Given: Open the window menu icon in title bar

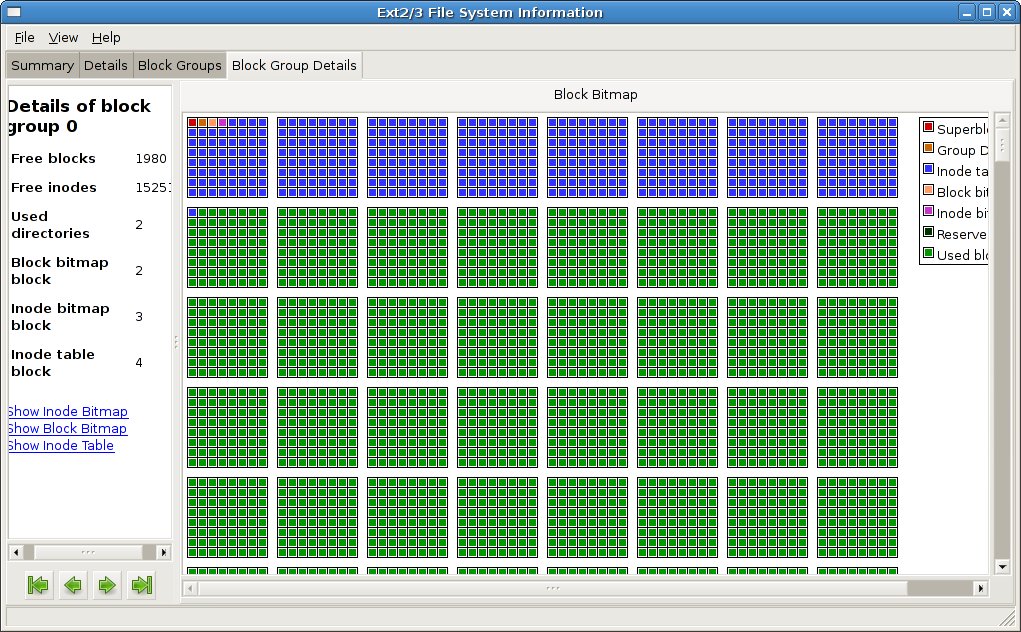Looking at the screenshot, I should point(14,12).
